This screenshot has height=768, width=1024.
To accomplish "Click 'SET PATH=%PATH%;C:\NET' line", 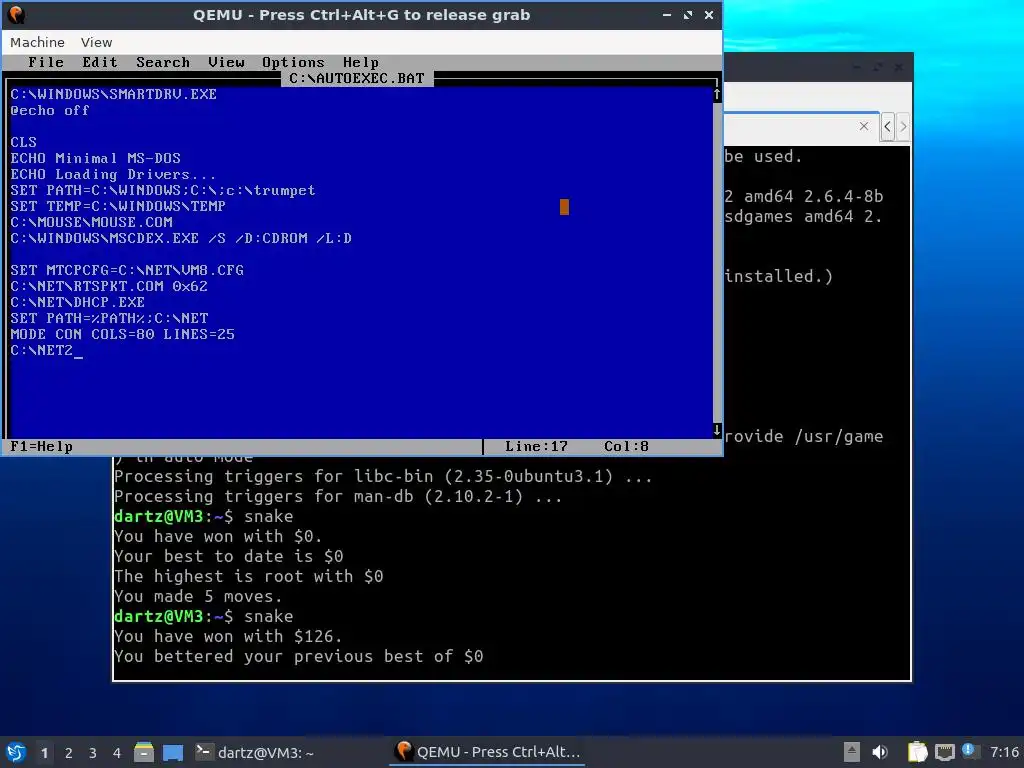I will pos(109,318).
